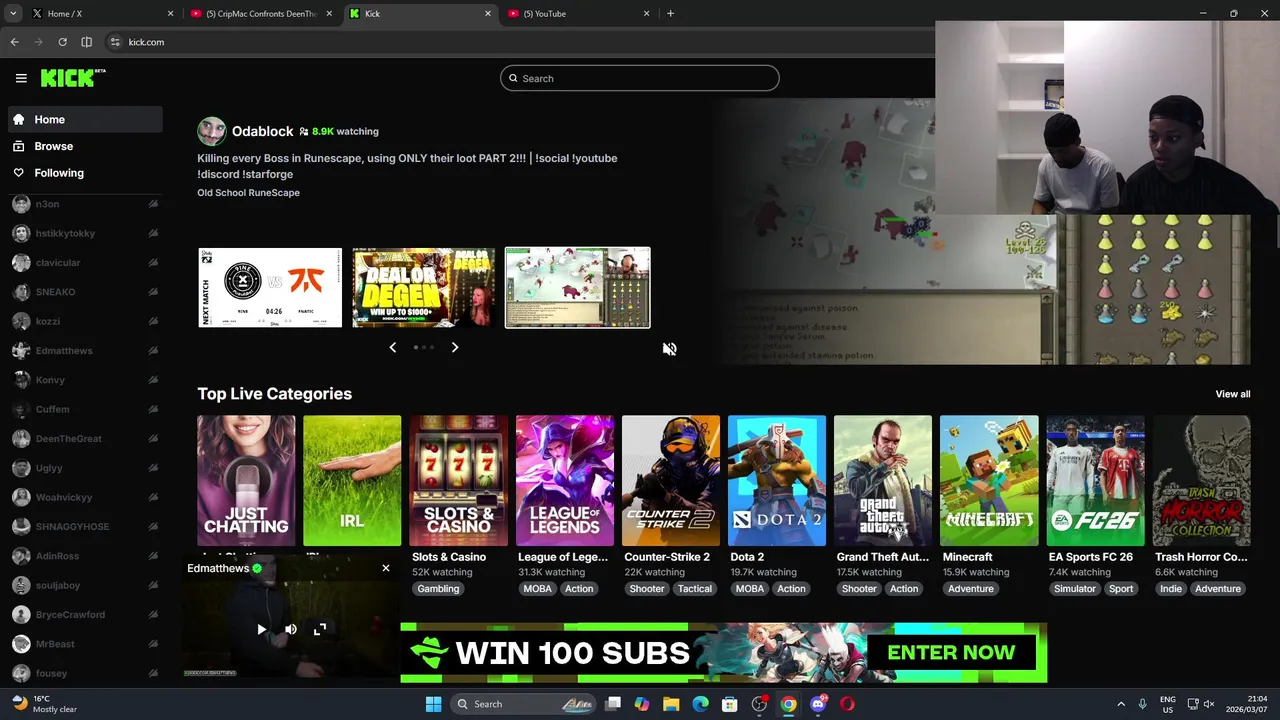Open Odablock streamer name link
The image size is (1280, 720).
coord(262,131)
